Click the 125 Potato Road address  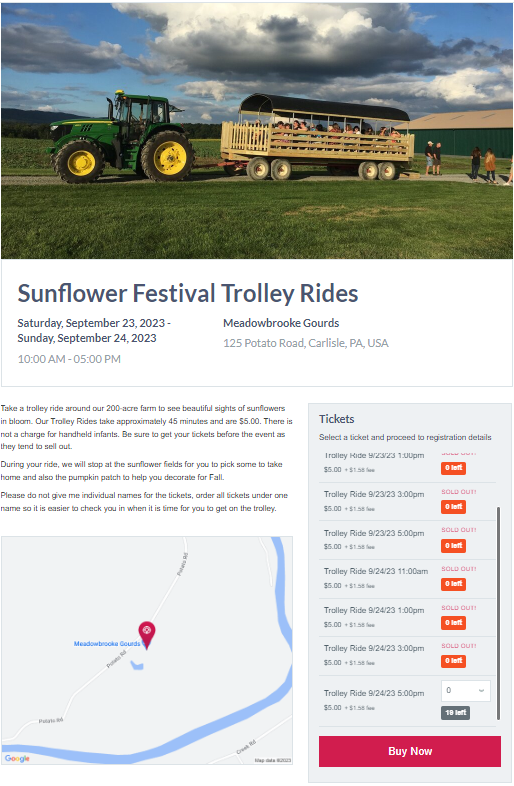(x=306, y=343)
